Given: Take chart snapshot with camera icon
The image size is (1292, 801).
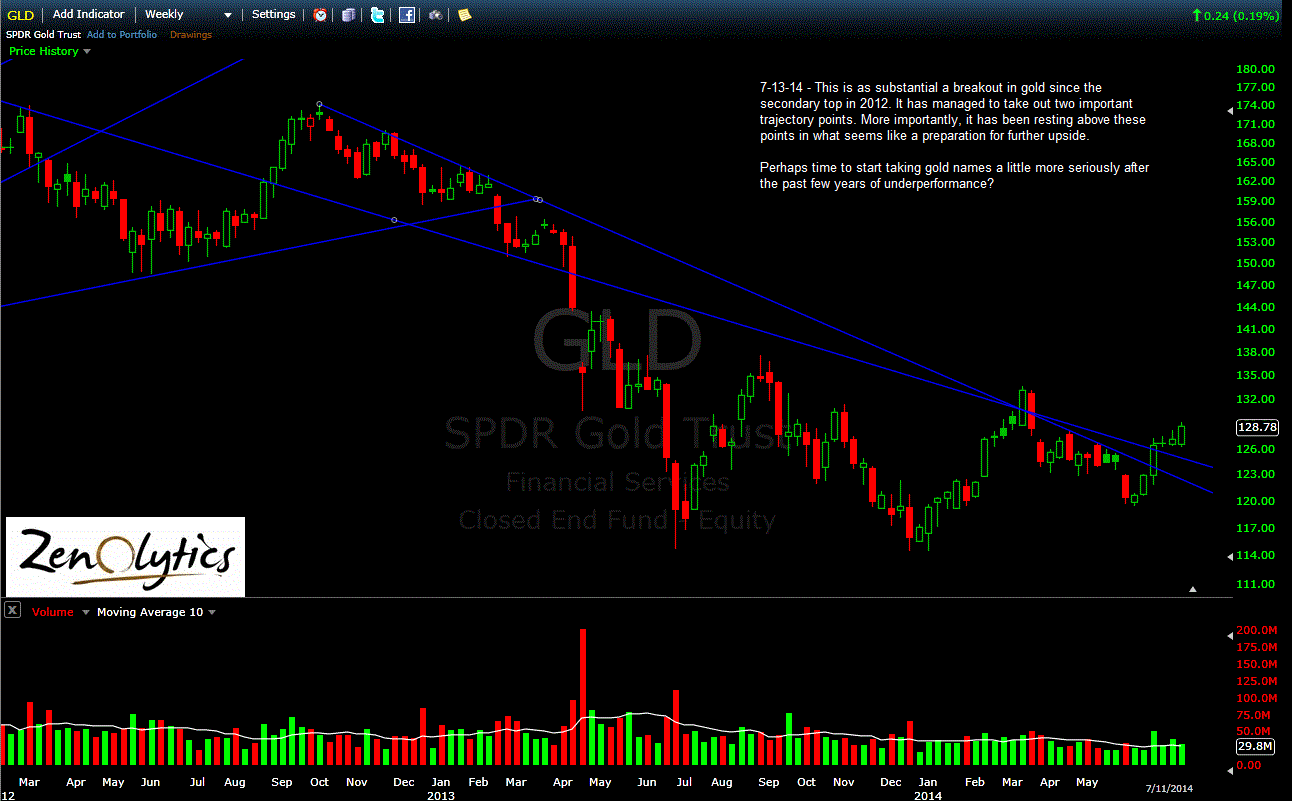Looking at the screenshot, I should click(x=436, y=15).
